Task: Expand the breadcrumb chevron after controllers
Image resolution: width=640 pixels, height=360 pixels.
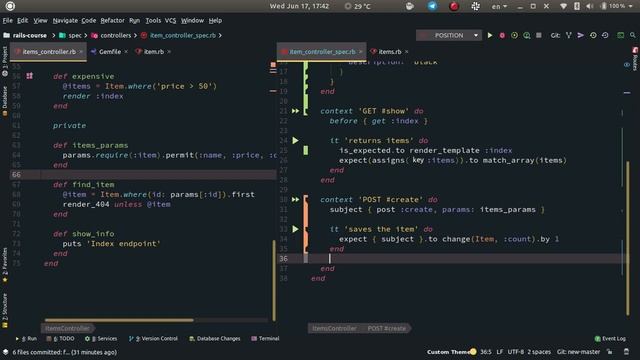Action: (136, 36)
